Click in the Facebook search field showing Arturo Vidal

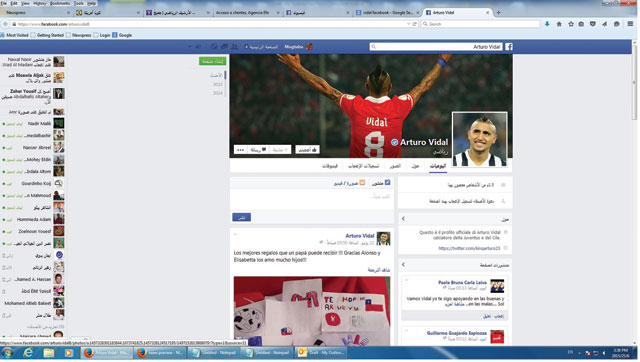click(x=437, y=47)
